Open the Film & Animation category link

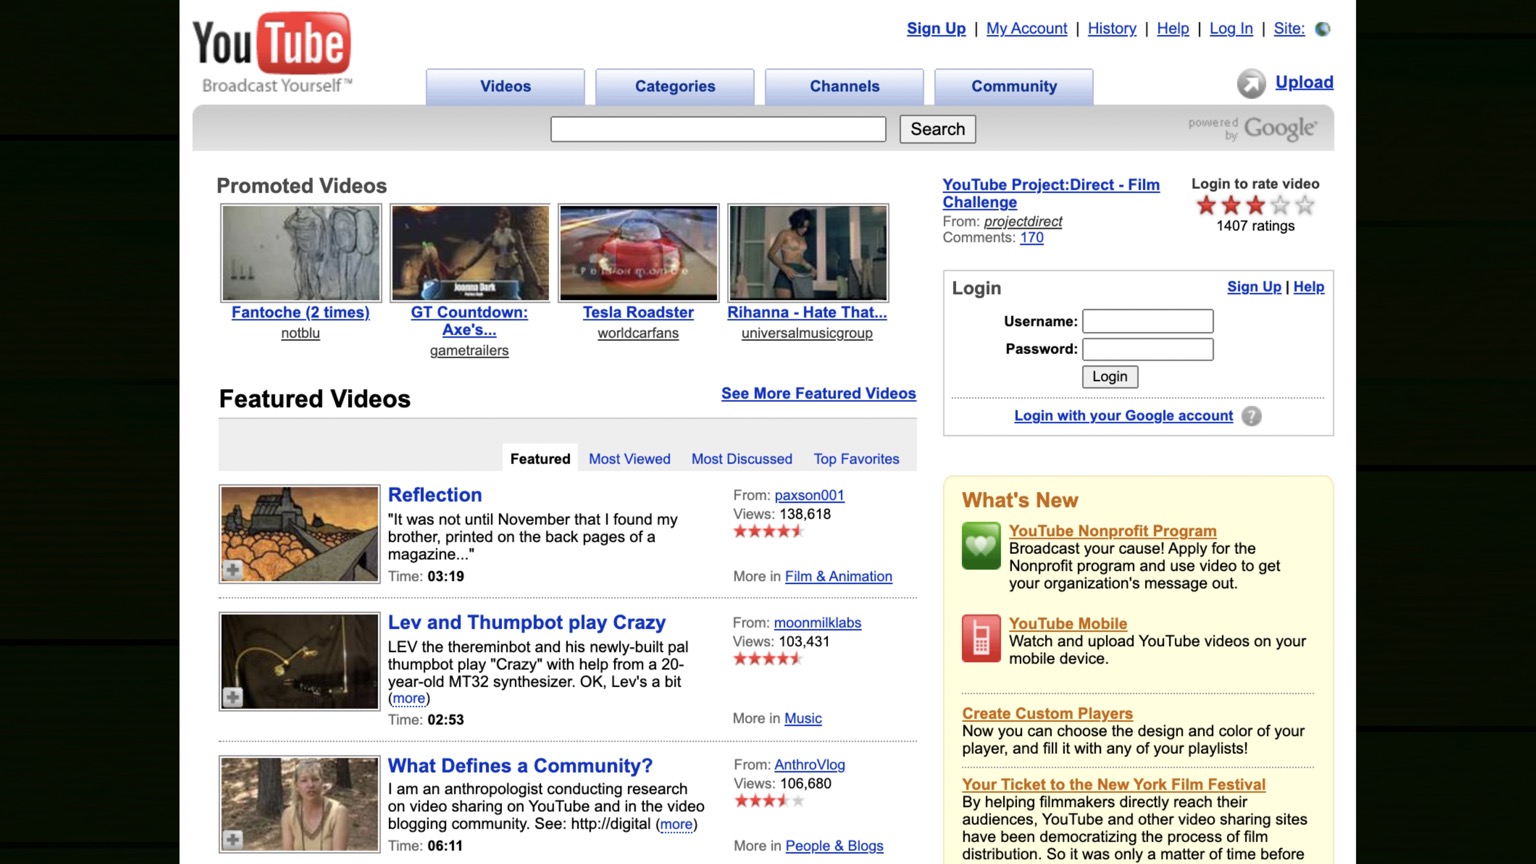tap(838, 577)
